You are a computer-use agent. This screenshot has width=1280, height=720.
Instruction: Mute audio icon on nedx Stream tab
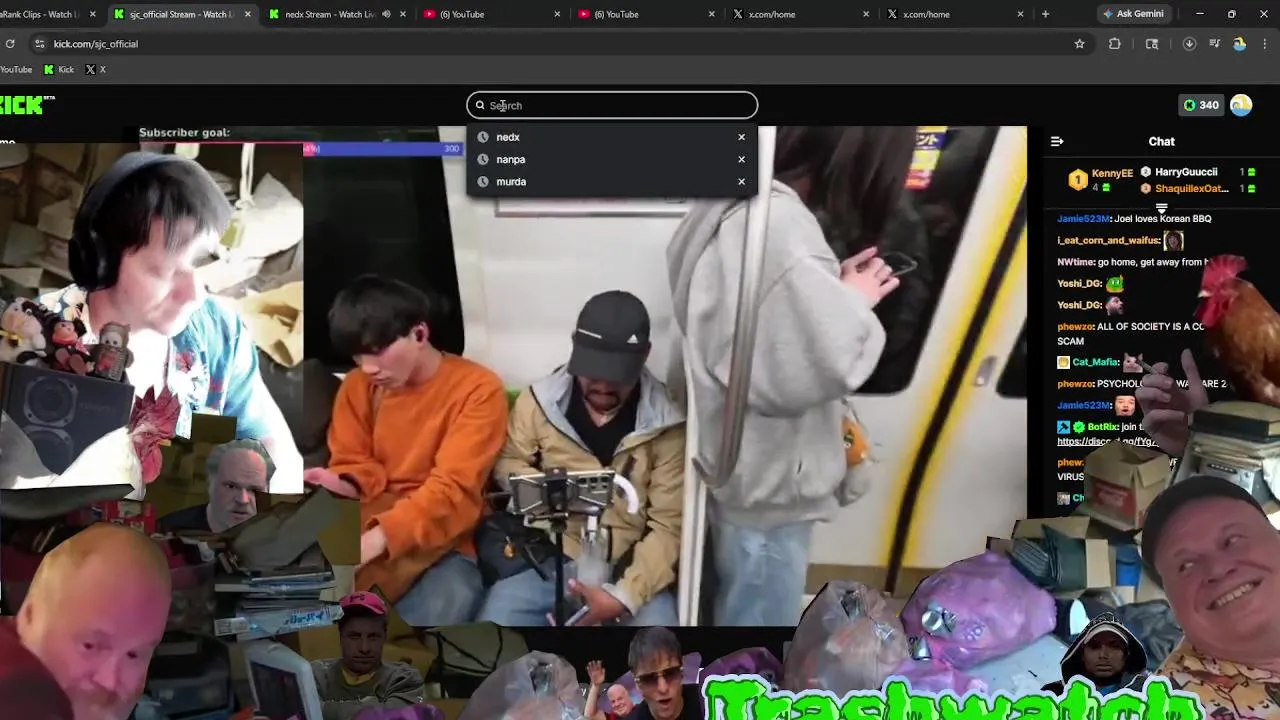[x=386, y=14]
